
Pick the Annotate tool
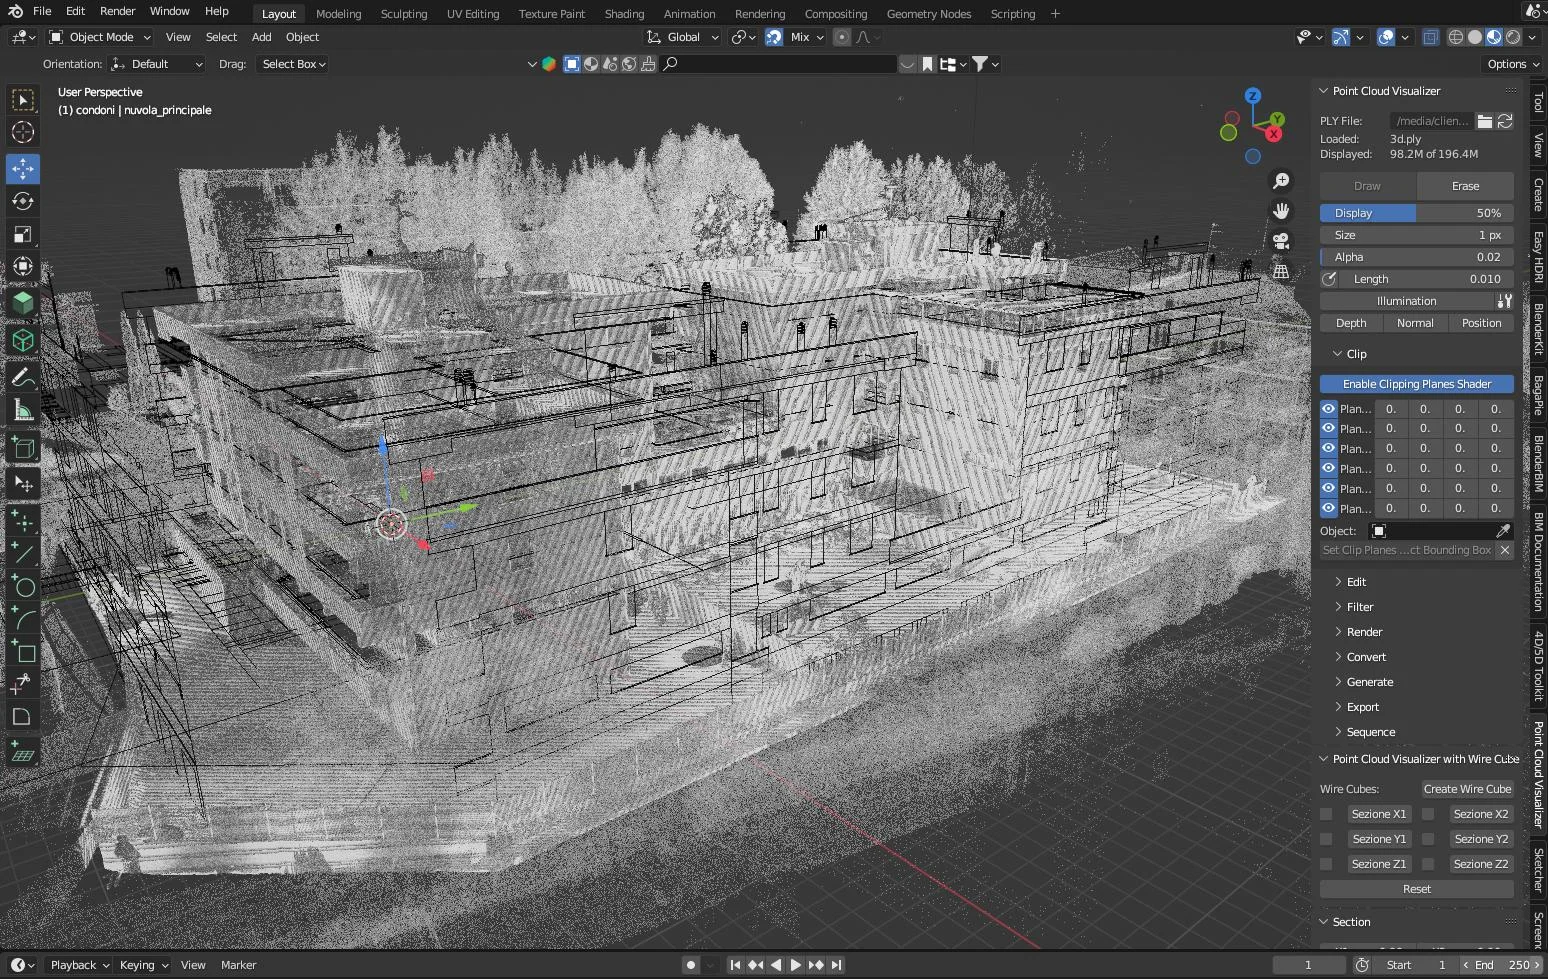22,377
